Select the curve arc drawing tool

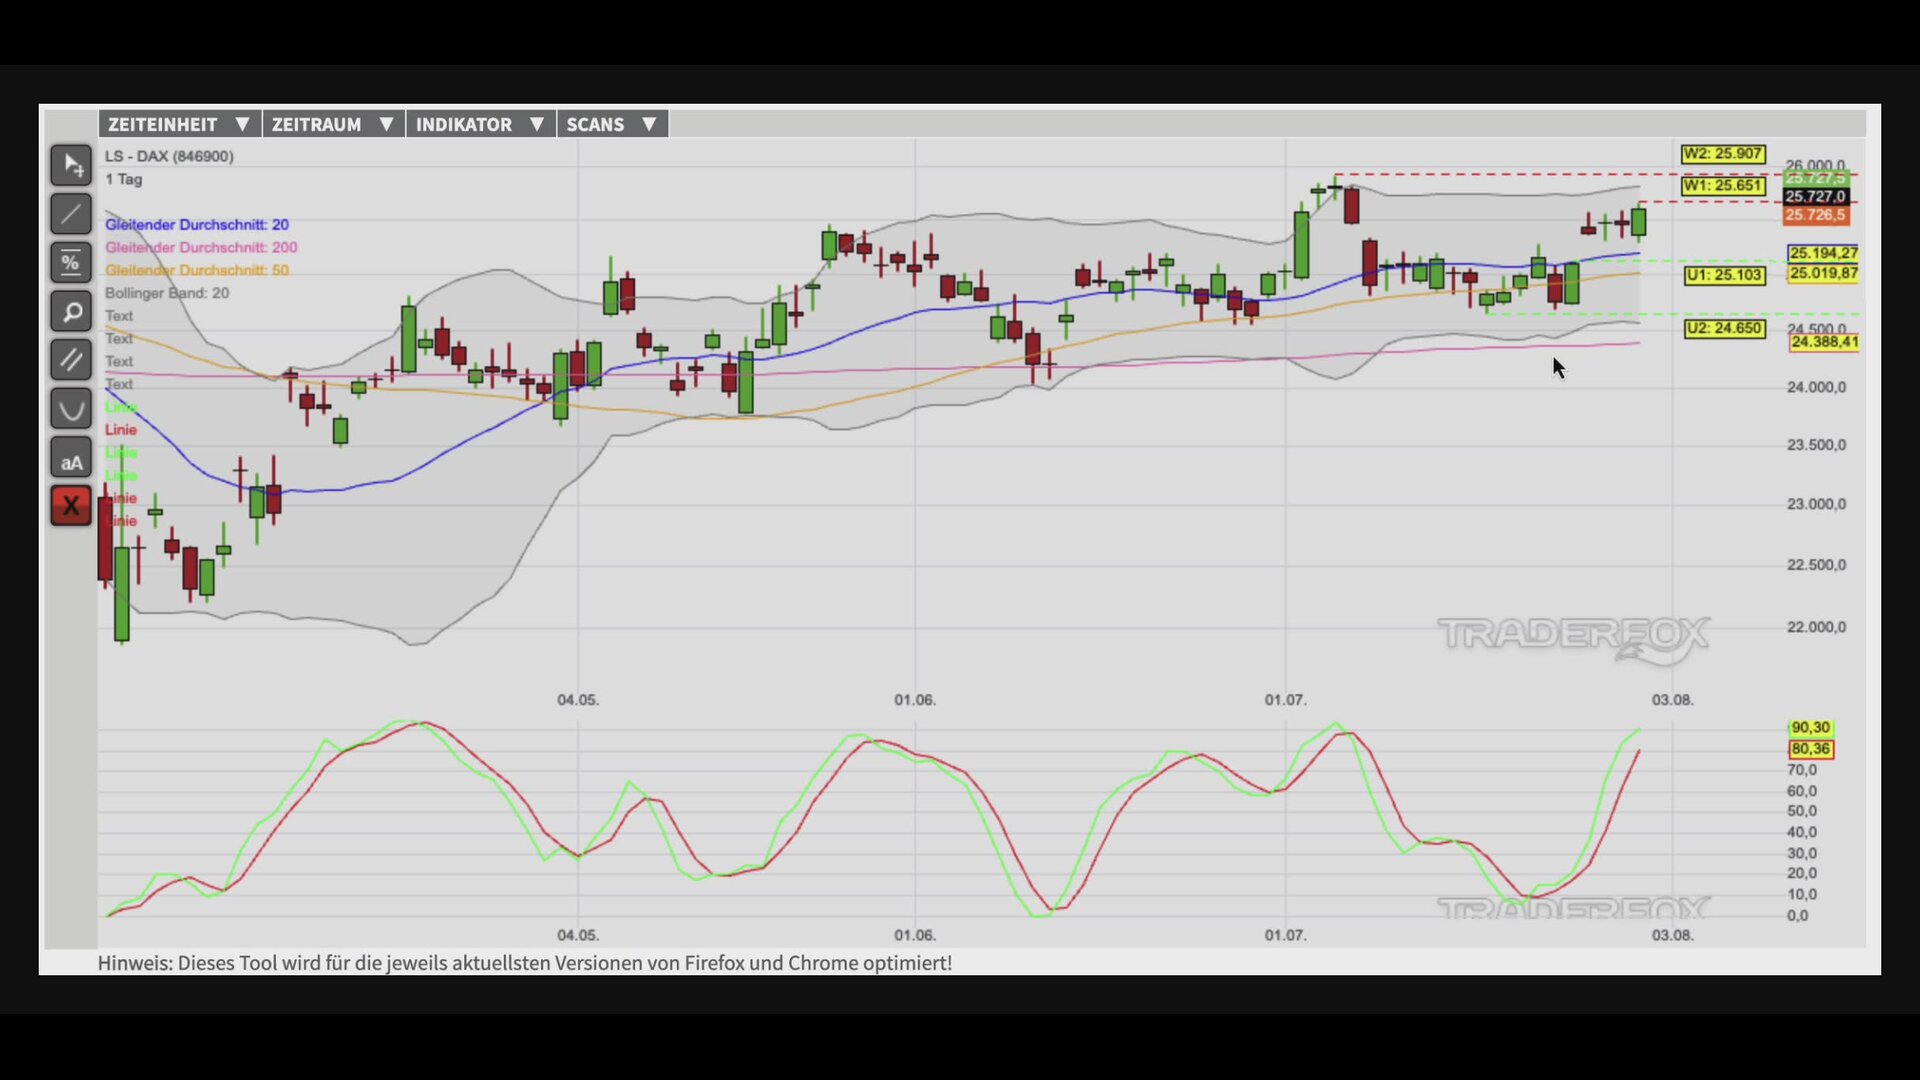(71, 409)
